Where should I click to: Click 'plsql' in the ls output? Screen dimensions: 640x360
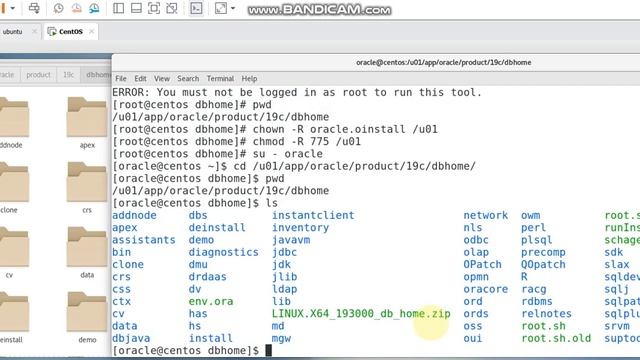coord(537,240)
